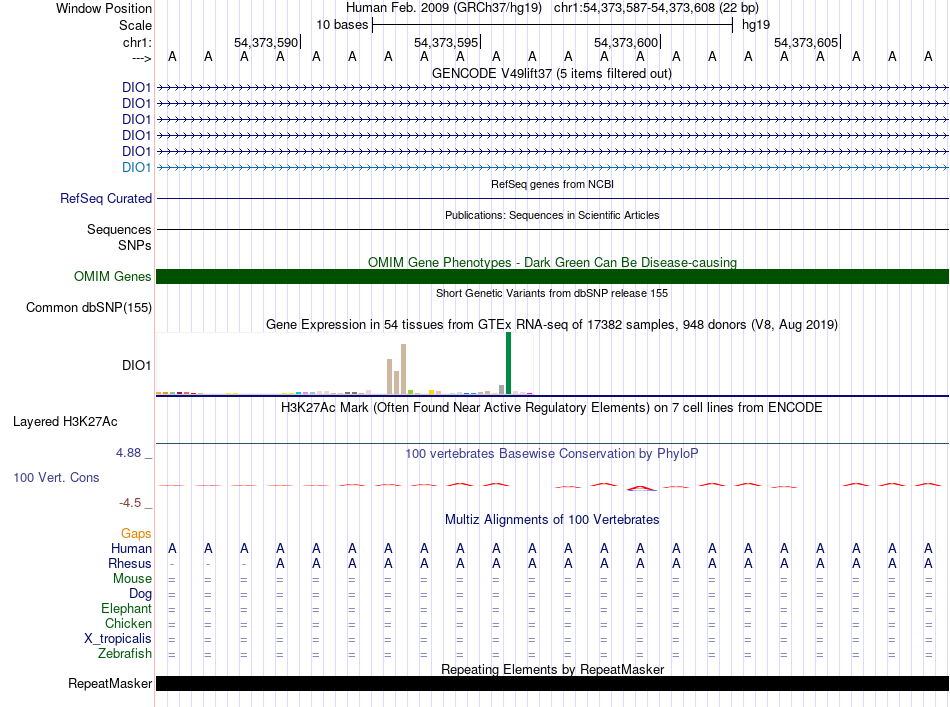The height and width of the screenshot is (707, 950).
Task: Click the 54,373,600 ruler position marker
Action: click(627, 42)
